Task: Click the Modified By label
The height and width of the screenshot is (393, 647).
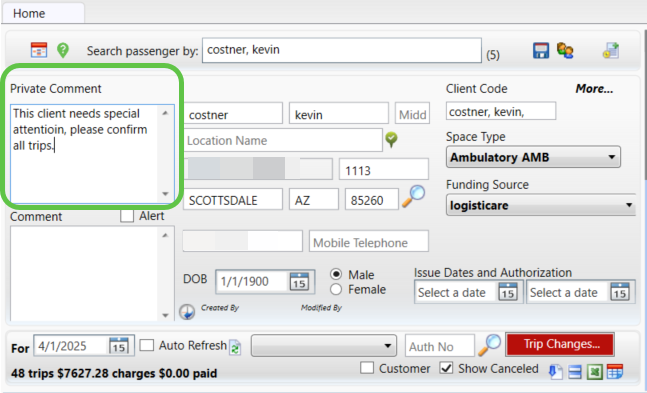Action: point(321,308)
